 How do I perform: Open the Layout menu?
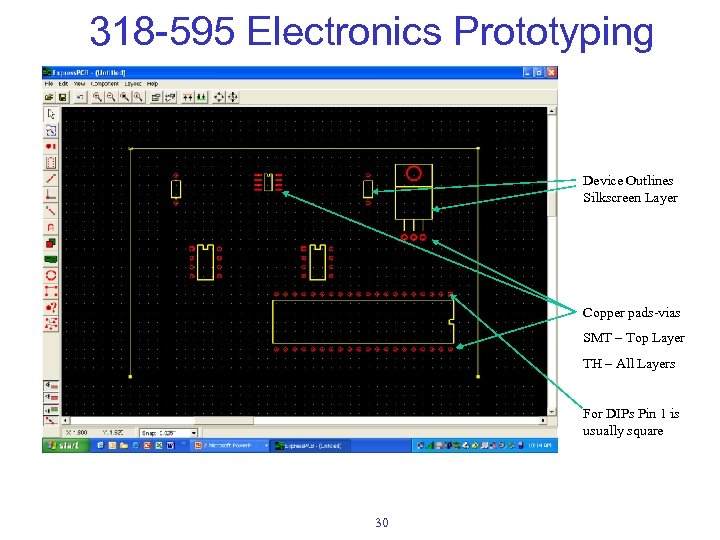(133, 84)
